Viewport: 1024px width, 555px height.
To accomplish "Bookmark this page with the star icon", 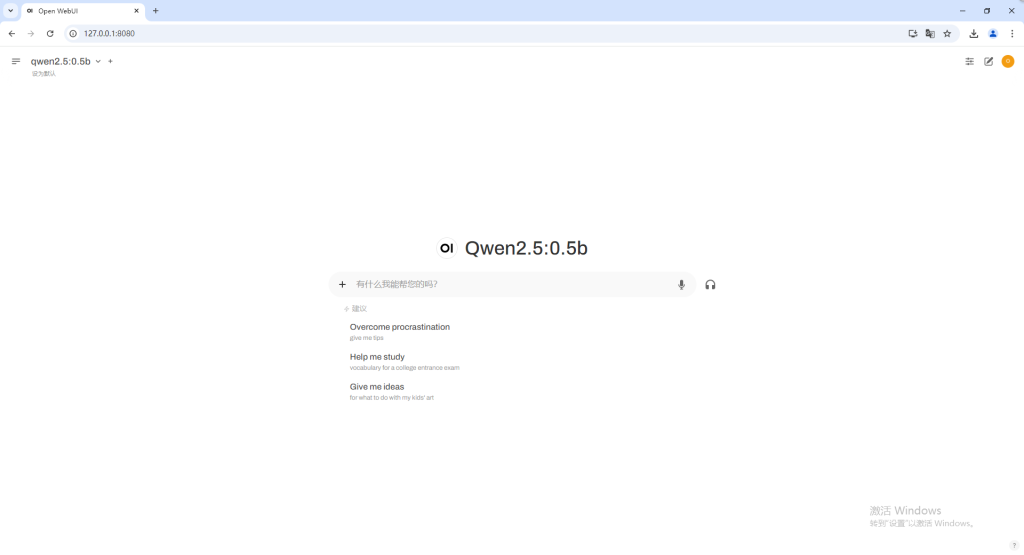I will click(947, 33).
